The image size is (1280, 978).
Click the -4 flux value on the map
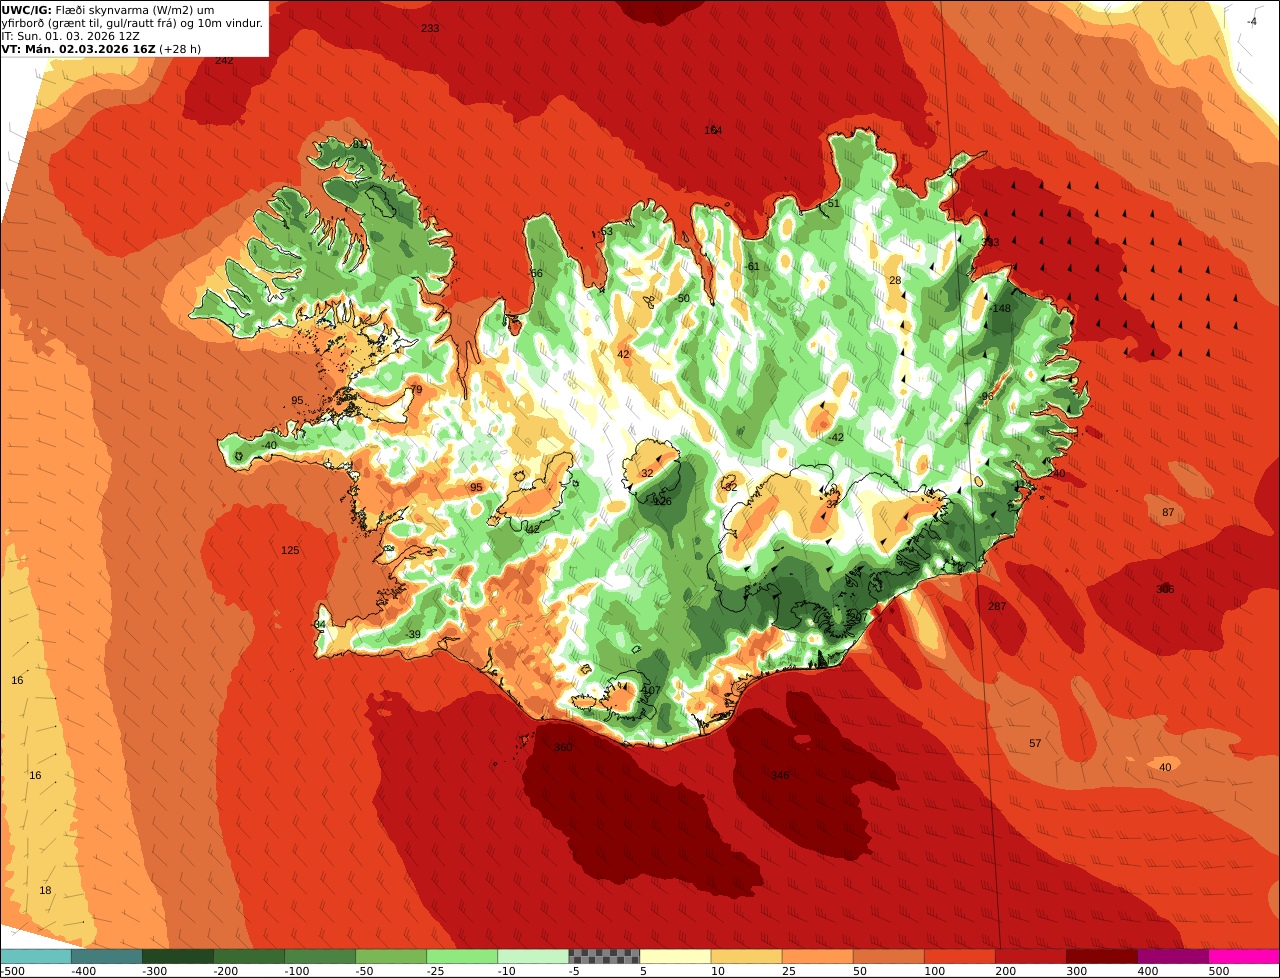pyautogui.click(x=1252, y=21)
